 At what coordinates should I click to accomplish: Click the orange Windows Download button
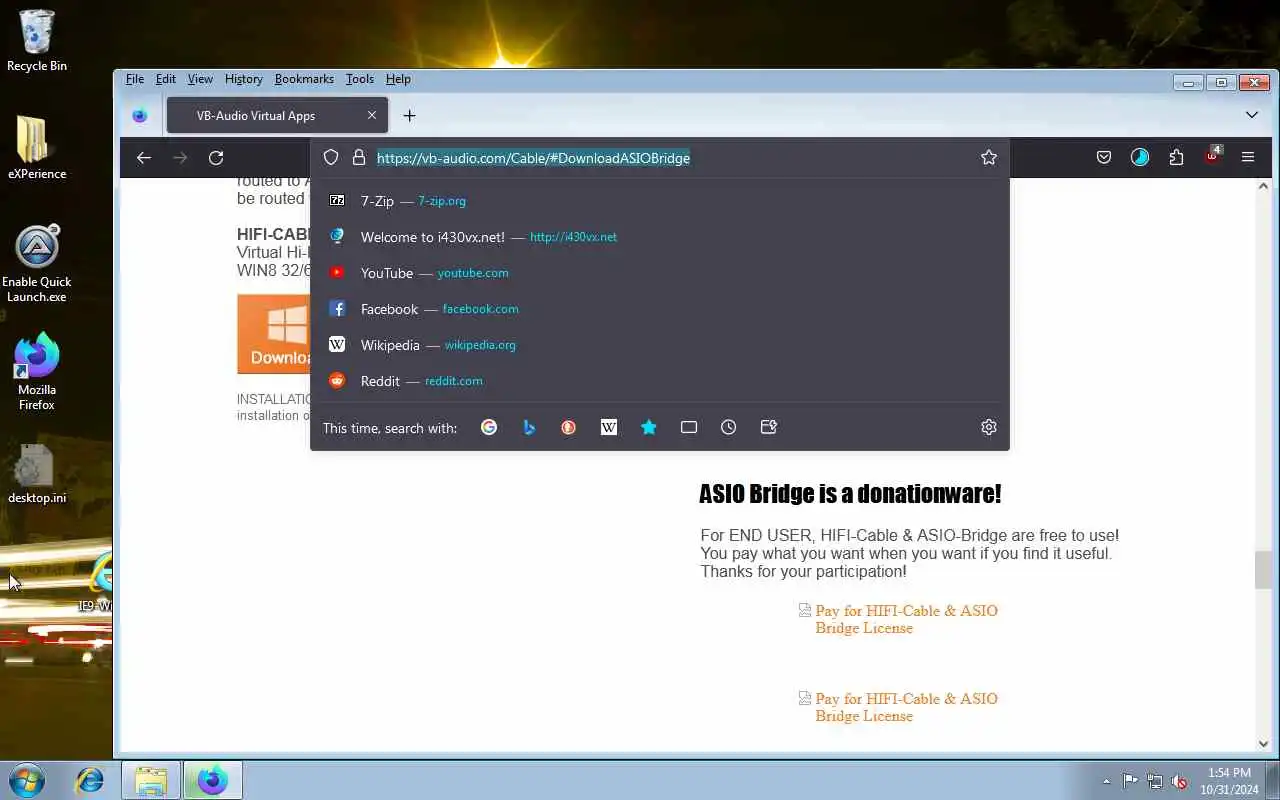pyautogui.click(x=273, y=334)
